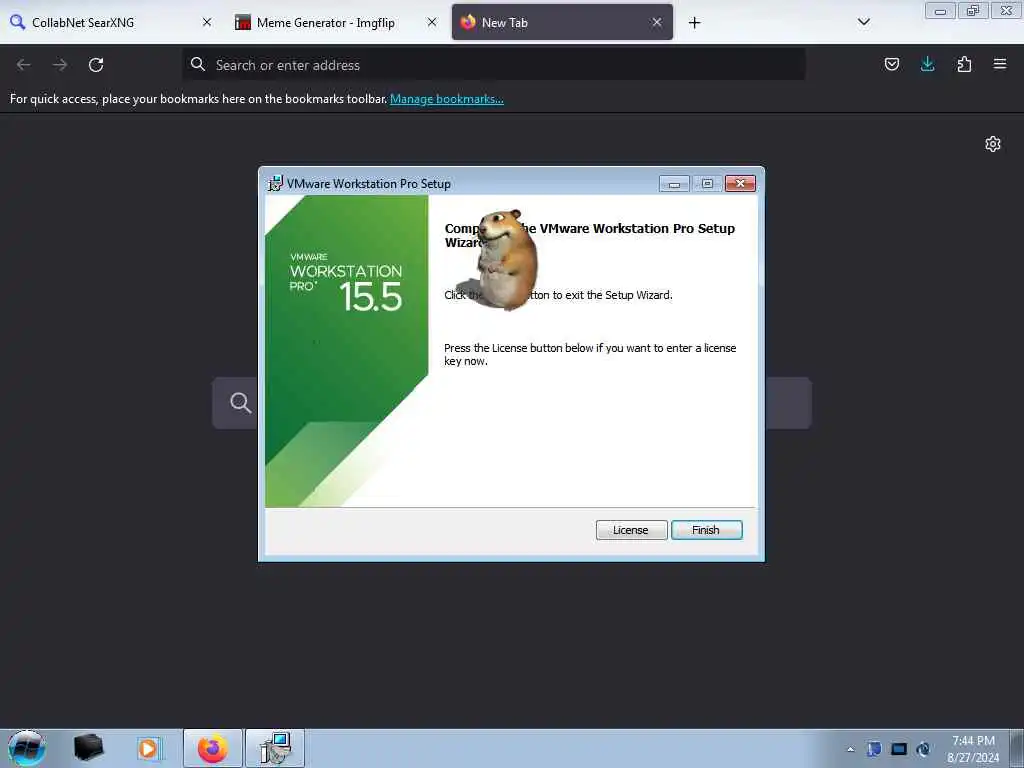Open the network monitor tray icon

pyautogui.click(x=899, y=749)
